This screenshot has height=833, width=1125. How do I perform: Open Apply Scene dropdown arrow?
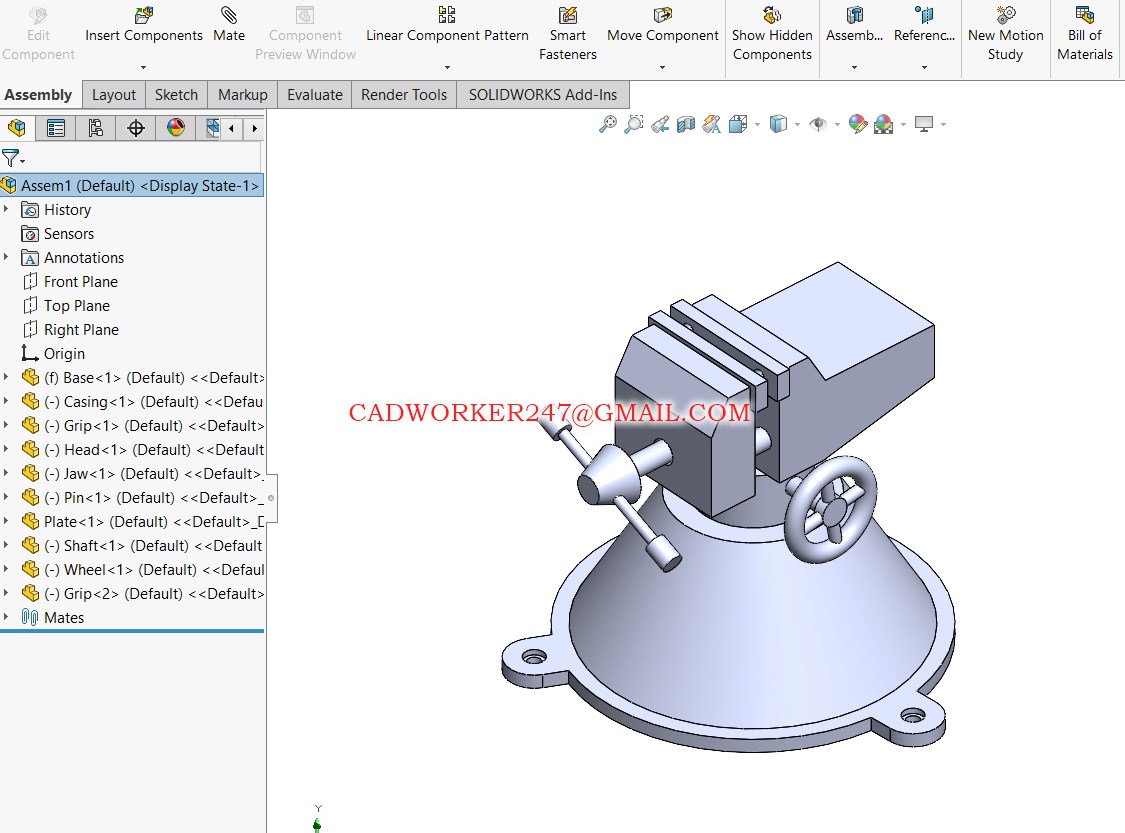[903, 125]
